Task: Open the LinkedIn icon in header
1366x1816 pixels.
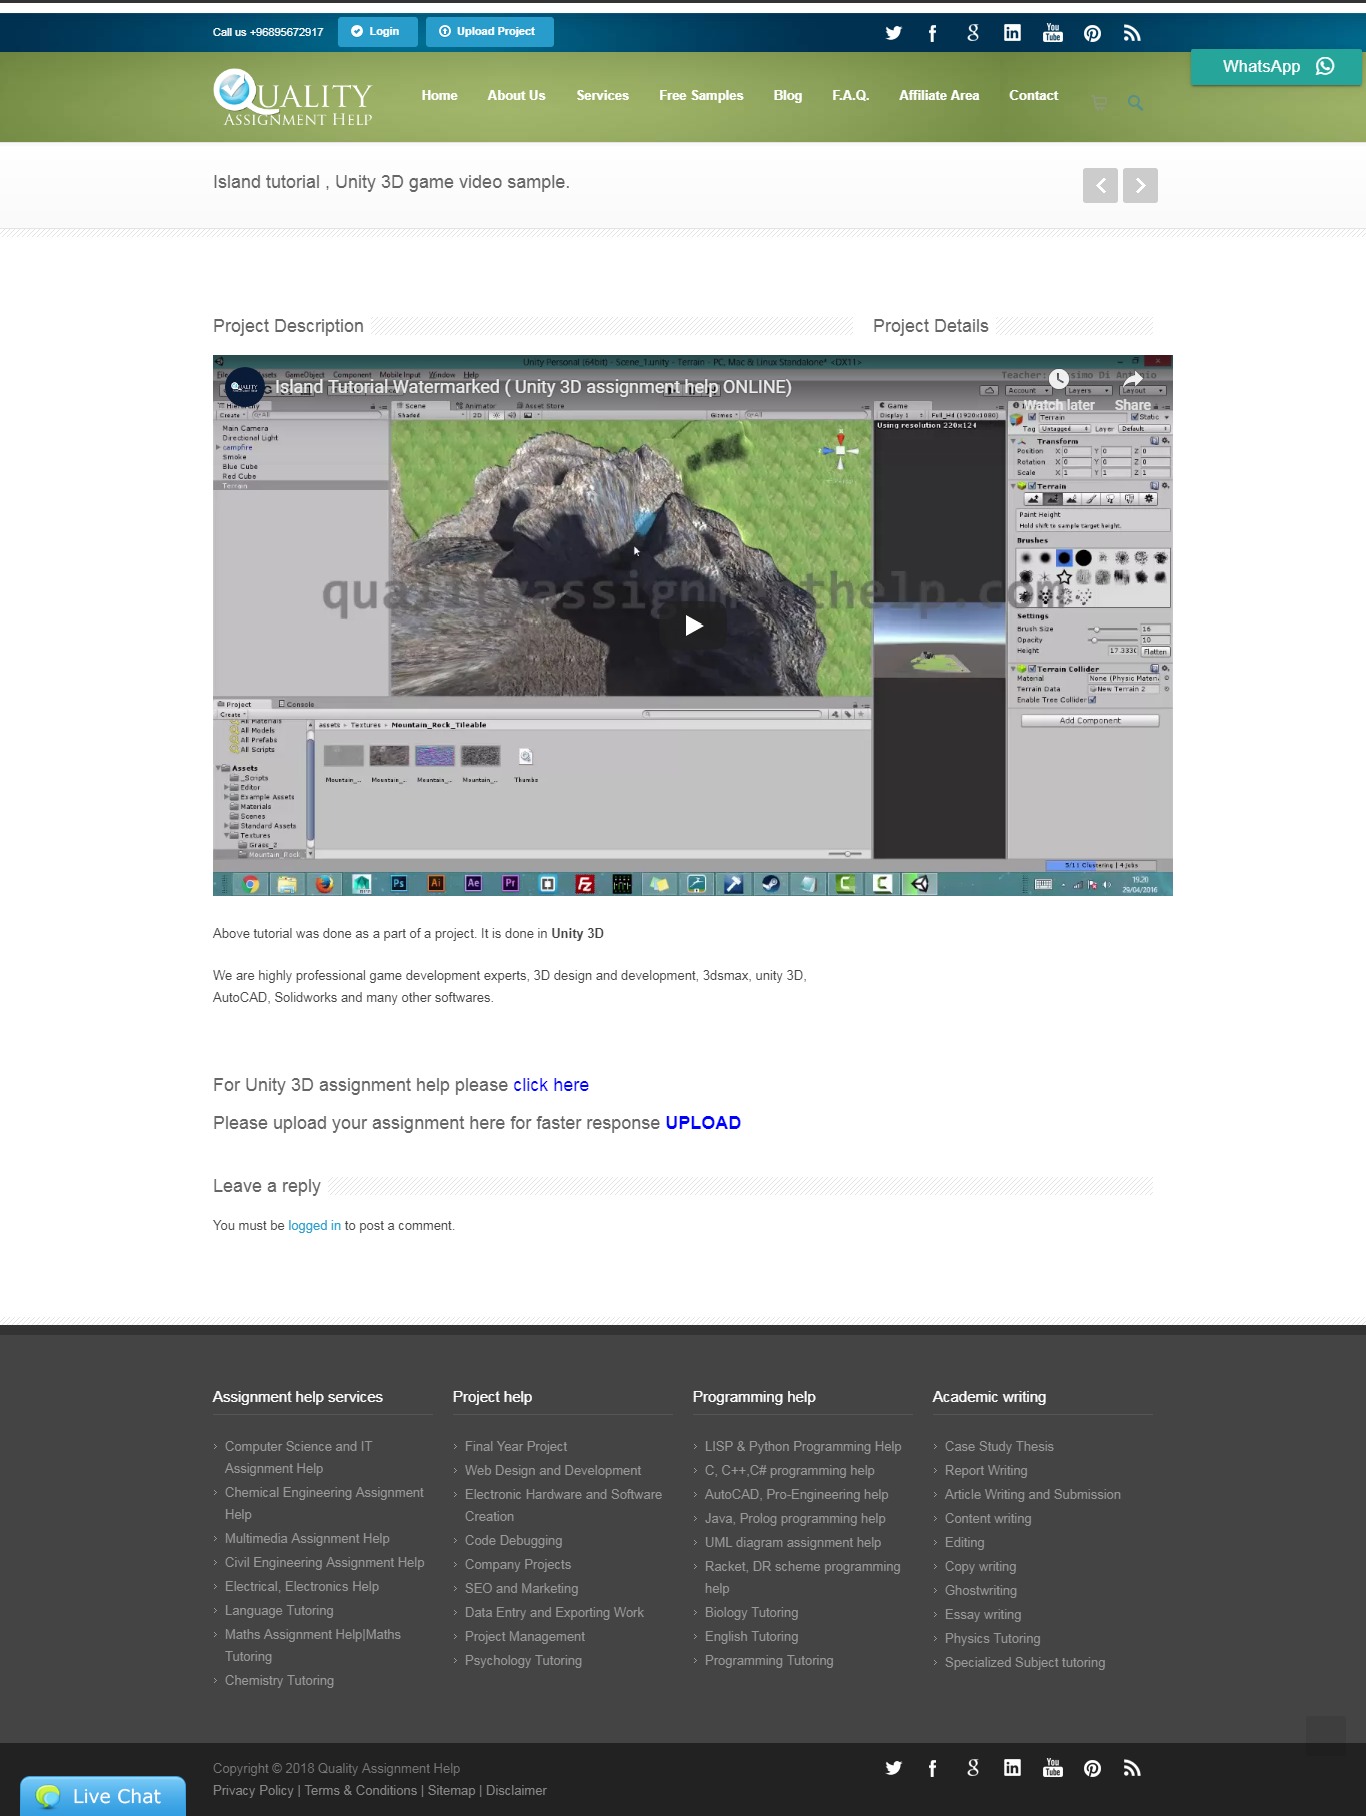Action: pyautogui.click(x=1012, y=33)
